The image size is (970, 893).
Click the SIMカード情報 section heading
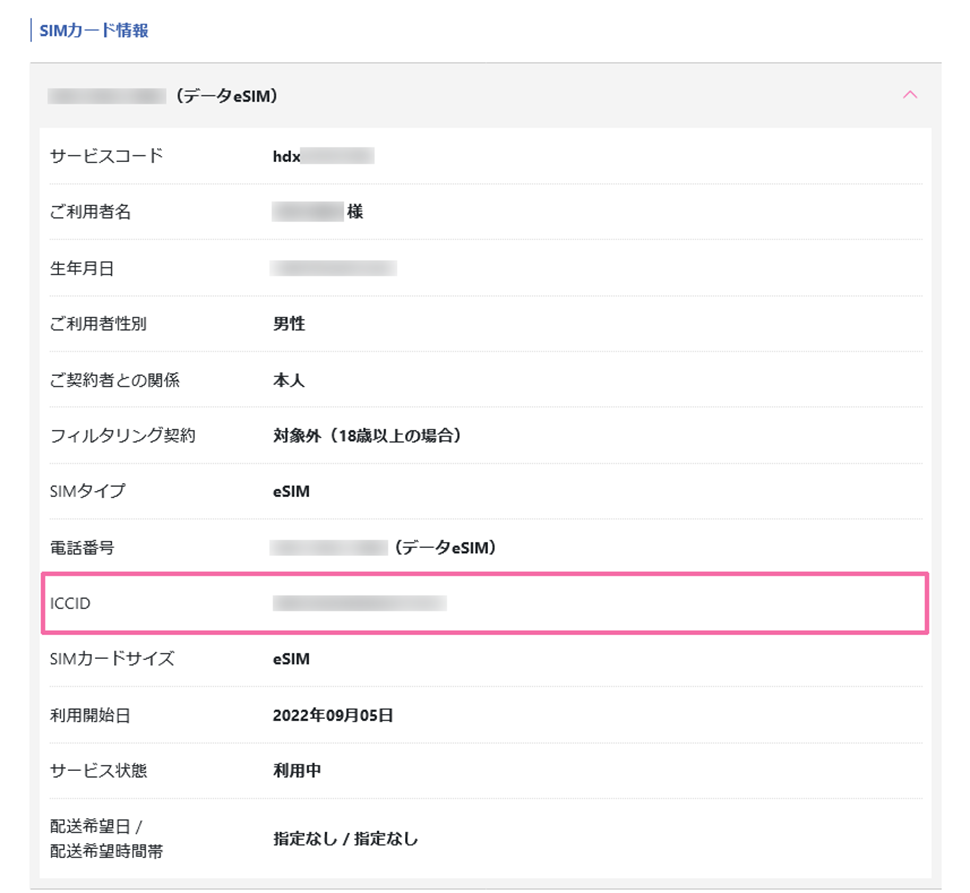pyautogui.click(x=93, y=31)
